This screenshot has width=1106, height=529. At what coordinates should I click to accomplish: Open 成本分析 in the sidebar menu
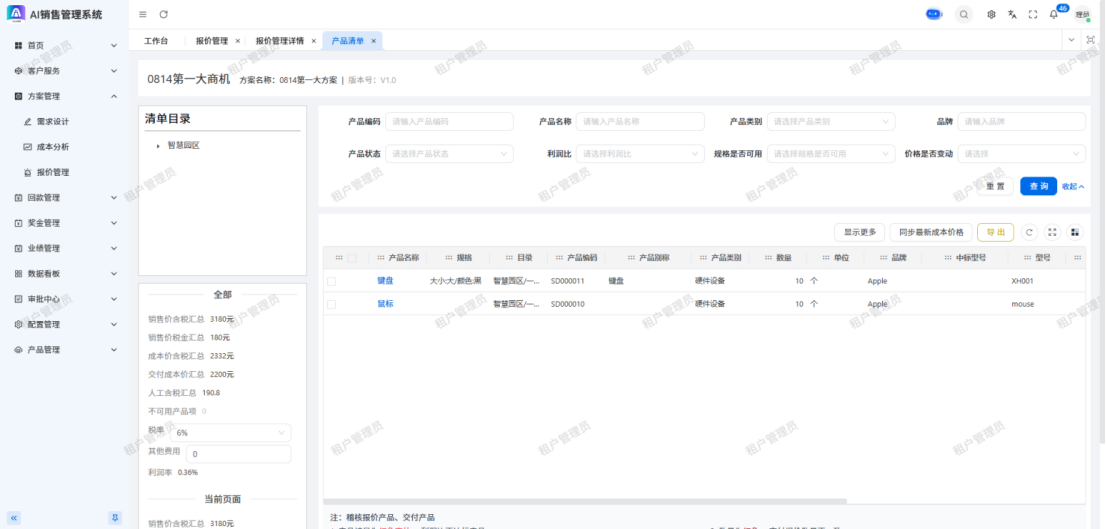[x=53, y=147]
